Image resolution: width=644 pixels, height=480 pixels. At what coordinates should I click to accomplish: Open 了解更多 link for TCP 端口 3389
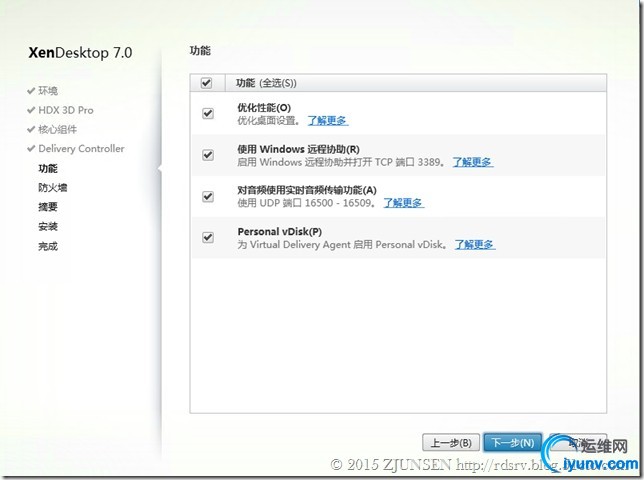tap(473, 162)
